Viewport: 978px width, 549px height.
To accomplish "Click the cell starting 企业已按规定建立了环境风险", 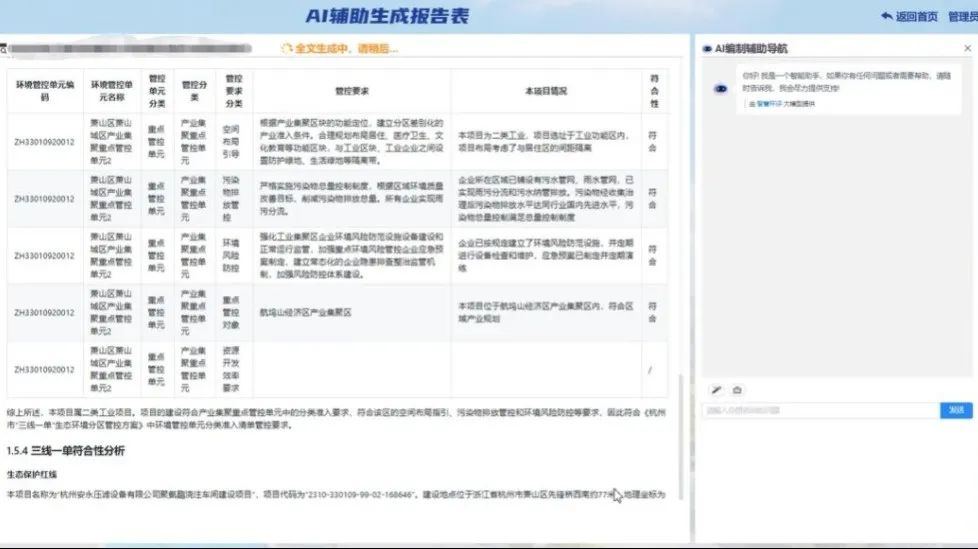I will 546,255.
